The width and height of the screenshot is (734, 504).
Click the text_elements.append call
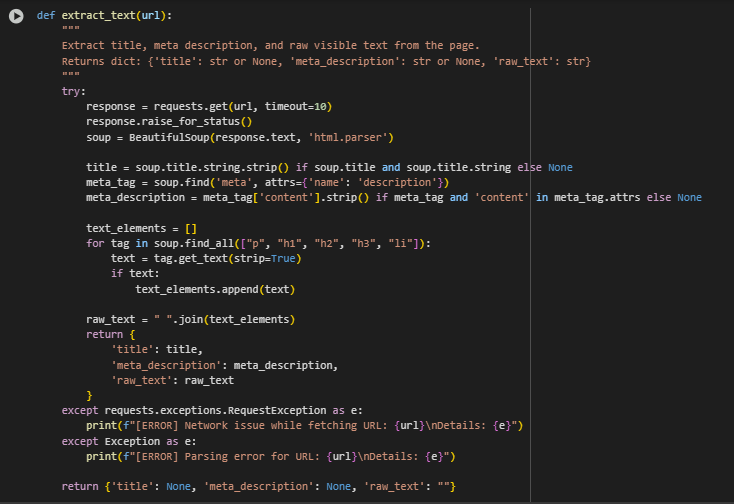click(x=197, y=289)
